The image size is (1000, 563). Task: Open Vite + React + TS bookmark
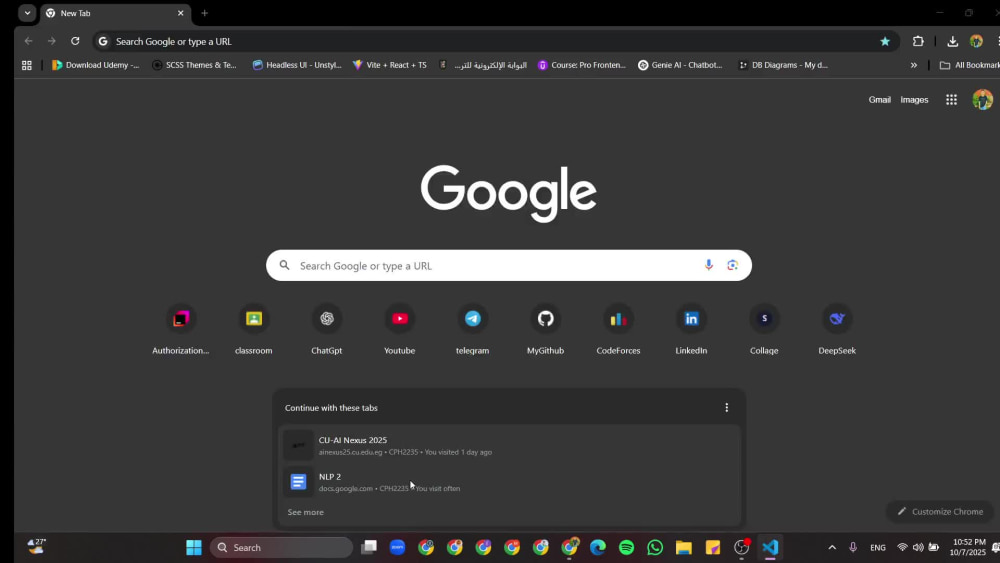(390, 65)
